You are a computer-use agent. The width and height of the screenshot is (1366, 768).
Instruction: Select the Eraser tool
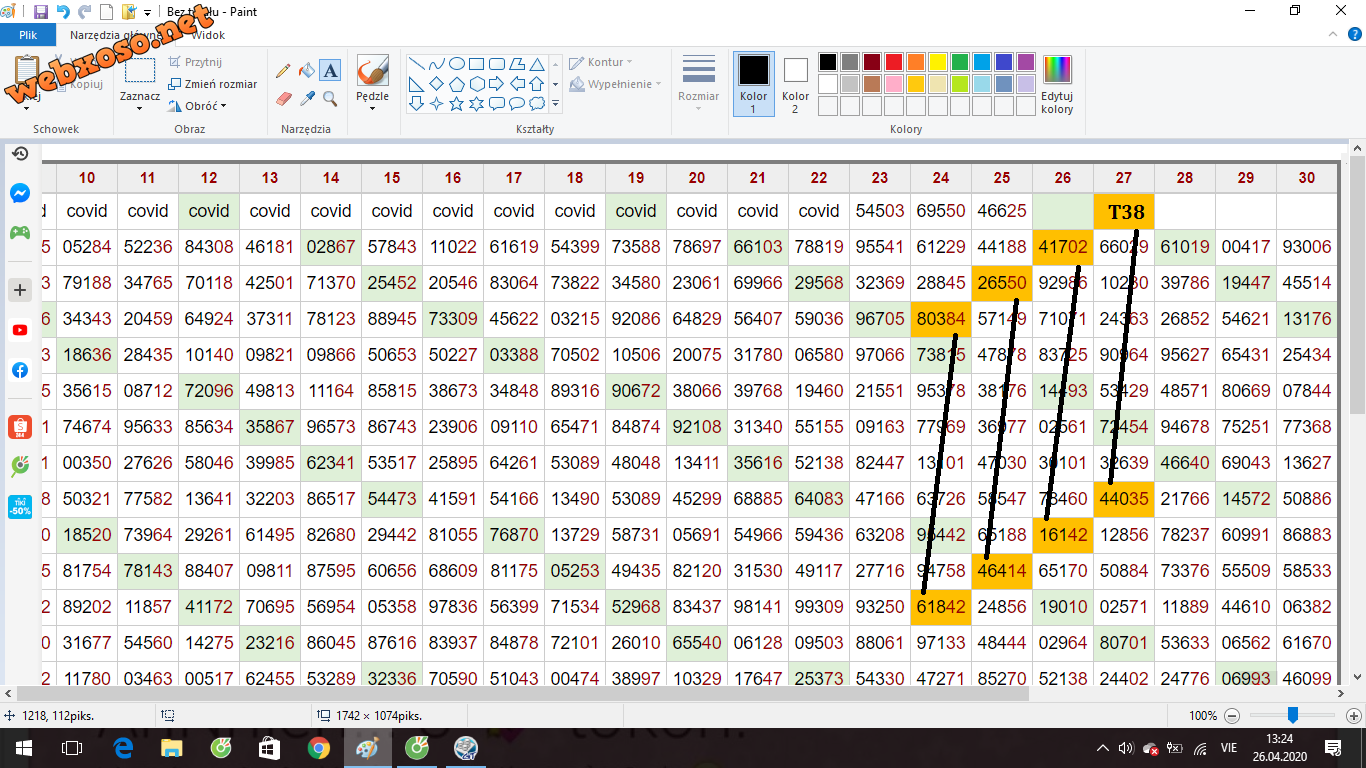283,99
